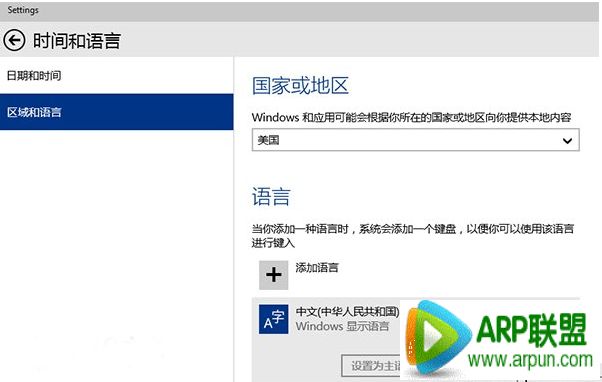Viewport: 602px width, 382px height.
Task: Click the 设置为主语言 button
Action: [x=371, y=365]
